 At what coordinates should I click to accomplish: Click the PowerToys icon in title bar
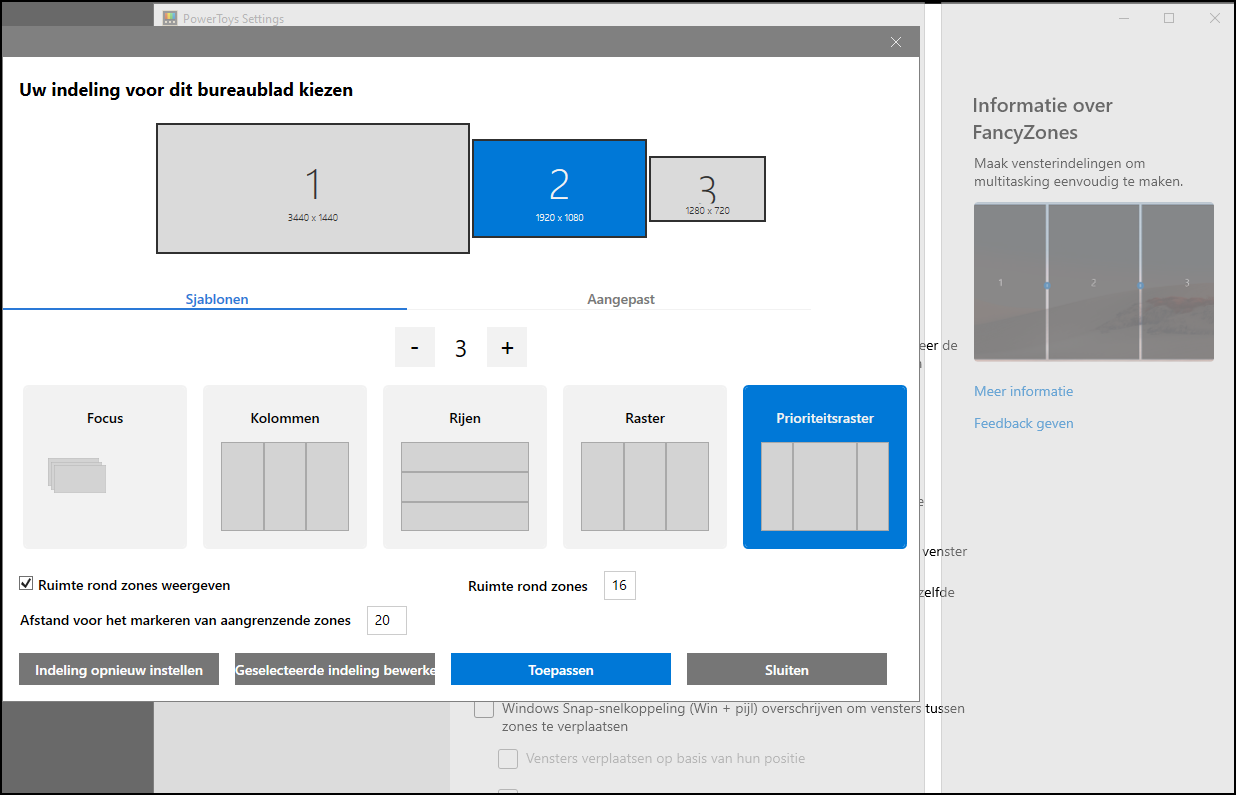click(x=170, y=18)
